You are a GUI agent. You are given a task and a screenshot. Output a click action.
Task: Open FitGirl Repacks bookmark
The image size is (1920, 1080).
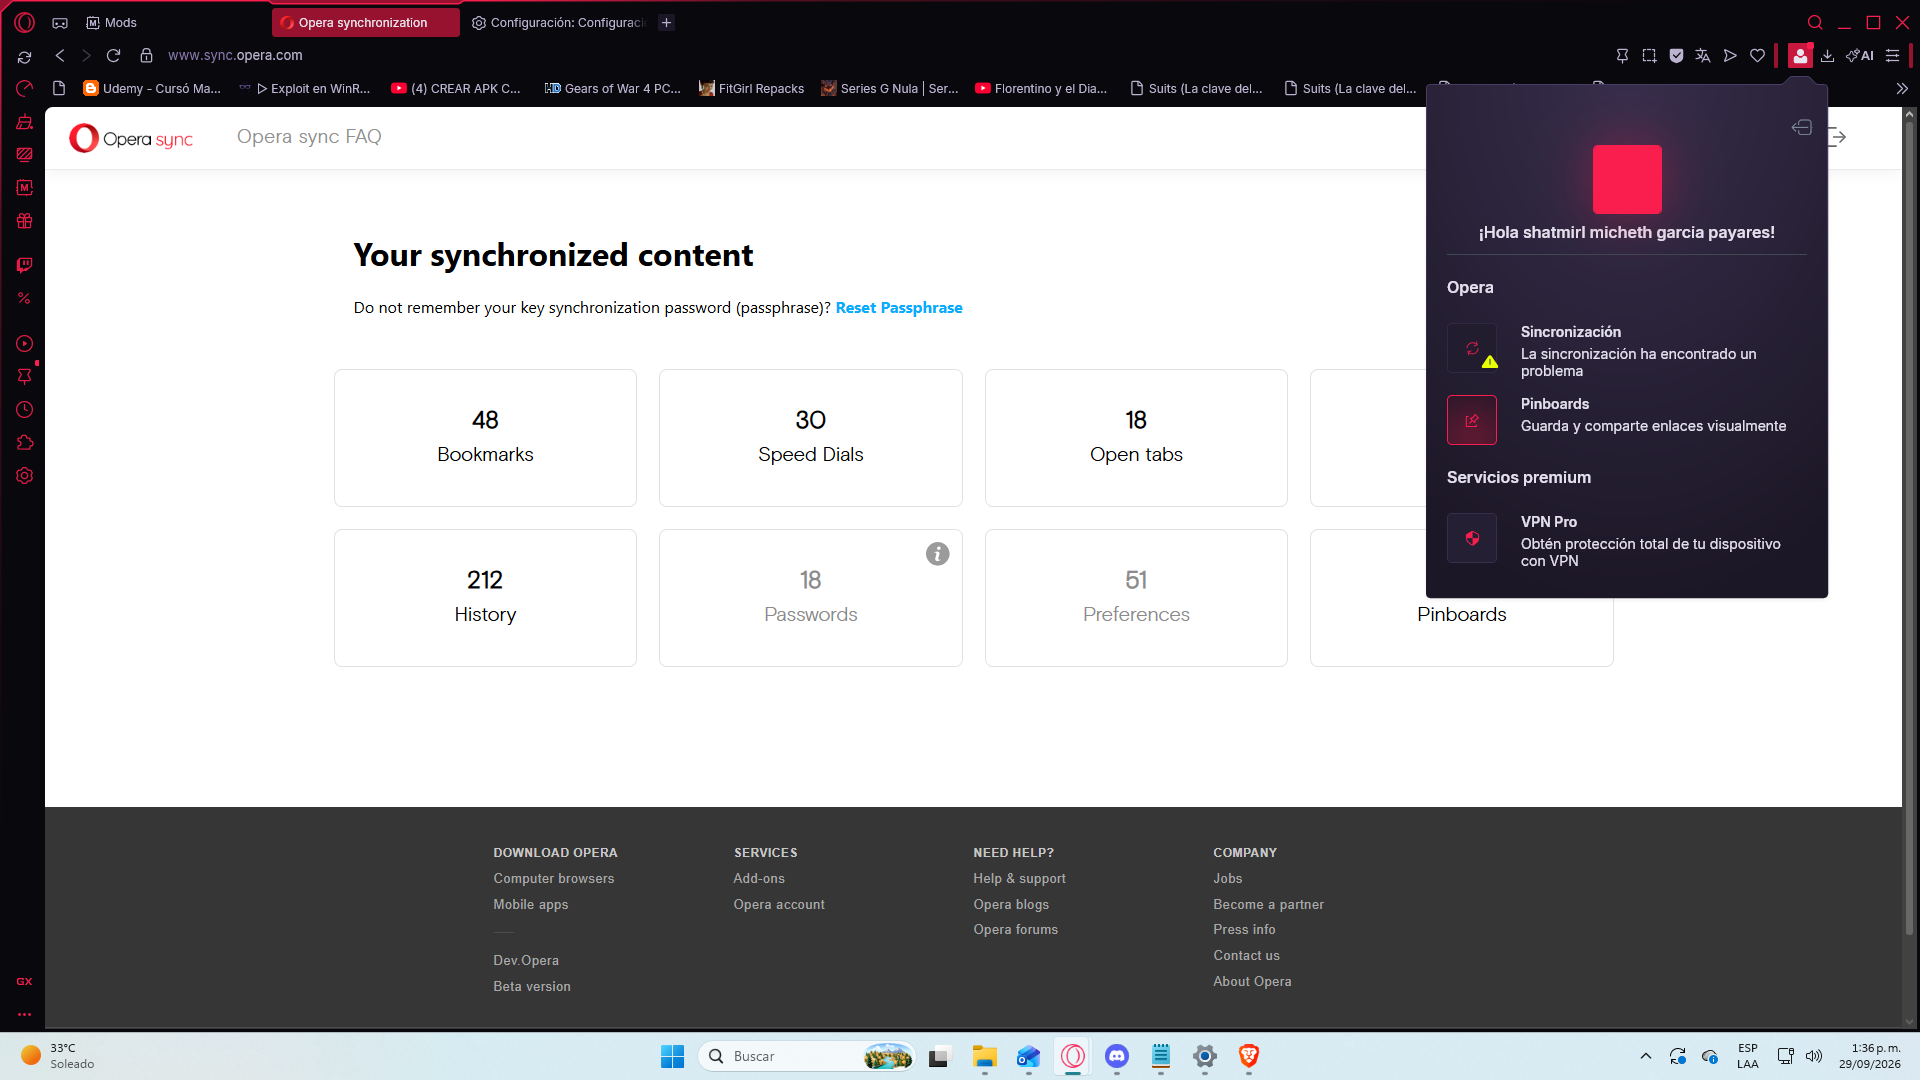pyautogui.click(x=752, y=89)
